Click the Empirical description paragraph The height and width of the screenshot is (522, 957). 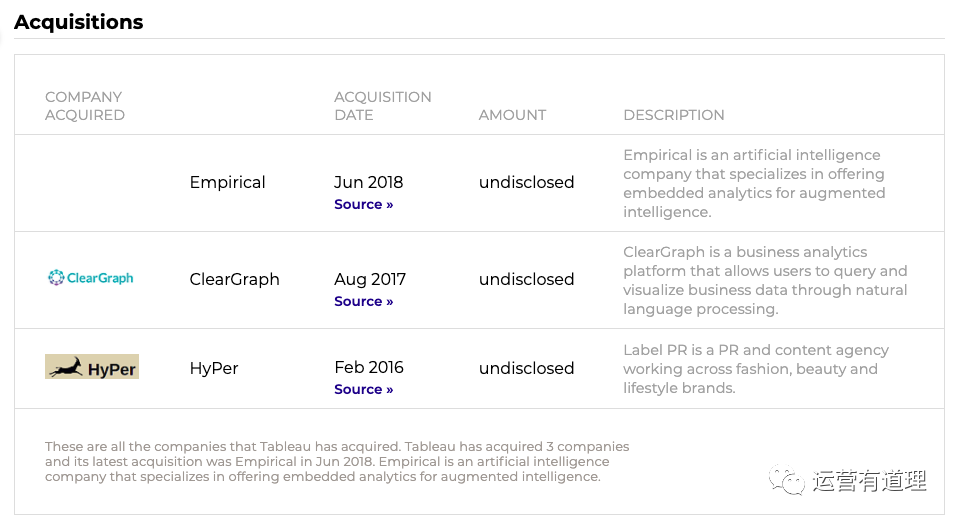754,183
